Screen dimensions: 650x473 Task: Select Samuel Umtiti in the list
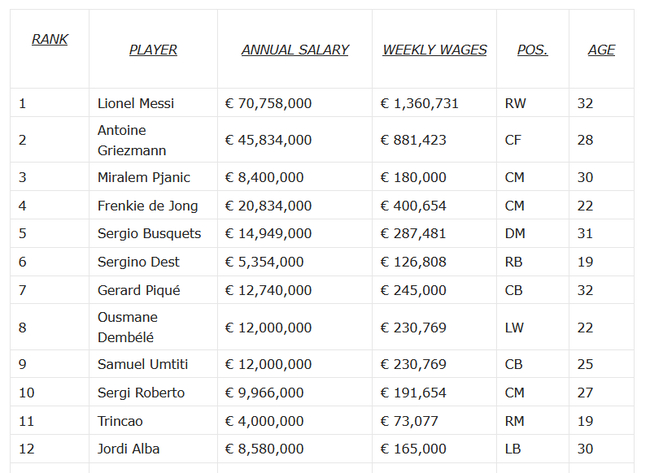pyautogui.click(x=142, y=364)
